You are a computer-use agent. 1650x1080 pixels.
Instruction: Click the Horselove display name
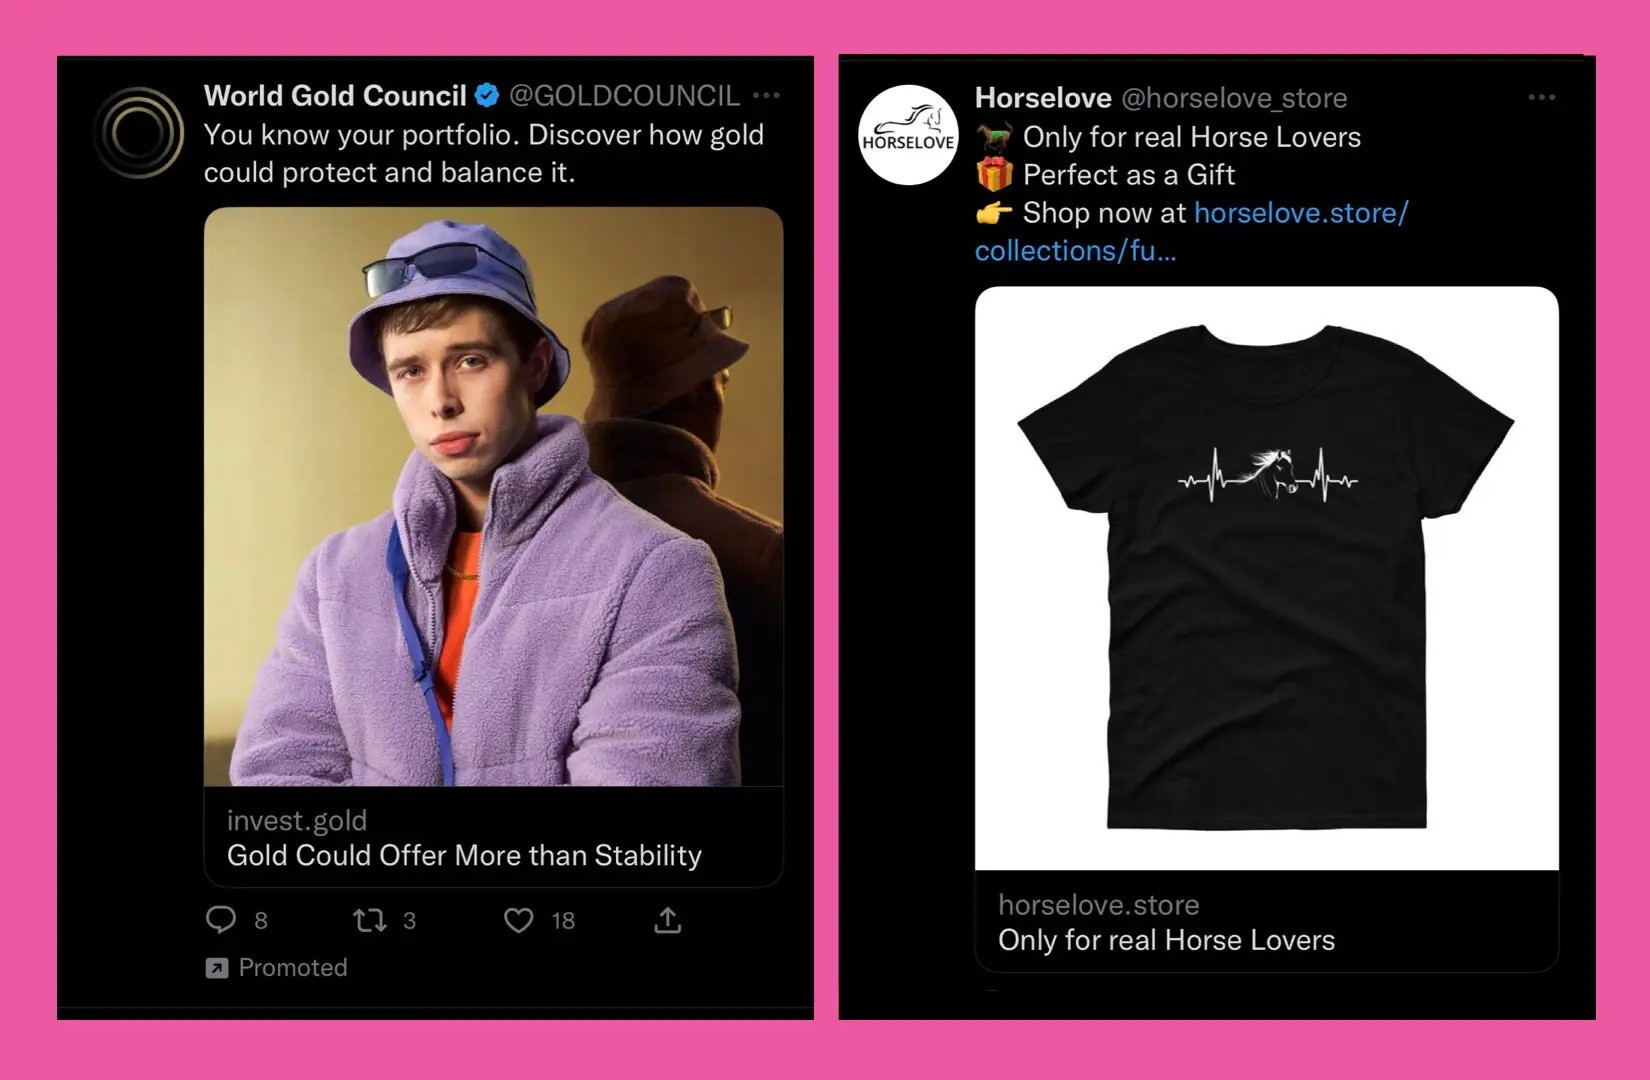[x=1042, y=98]
